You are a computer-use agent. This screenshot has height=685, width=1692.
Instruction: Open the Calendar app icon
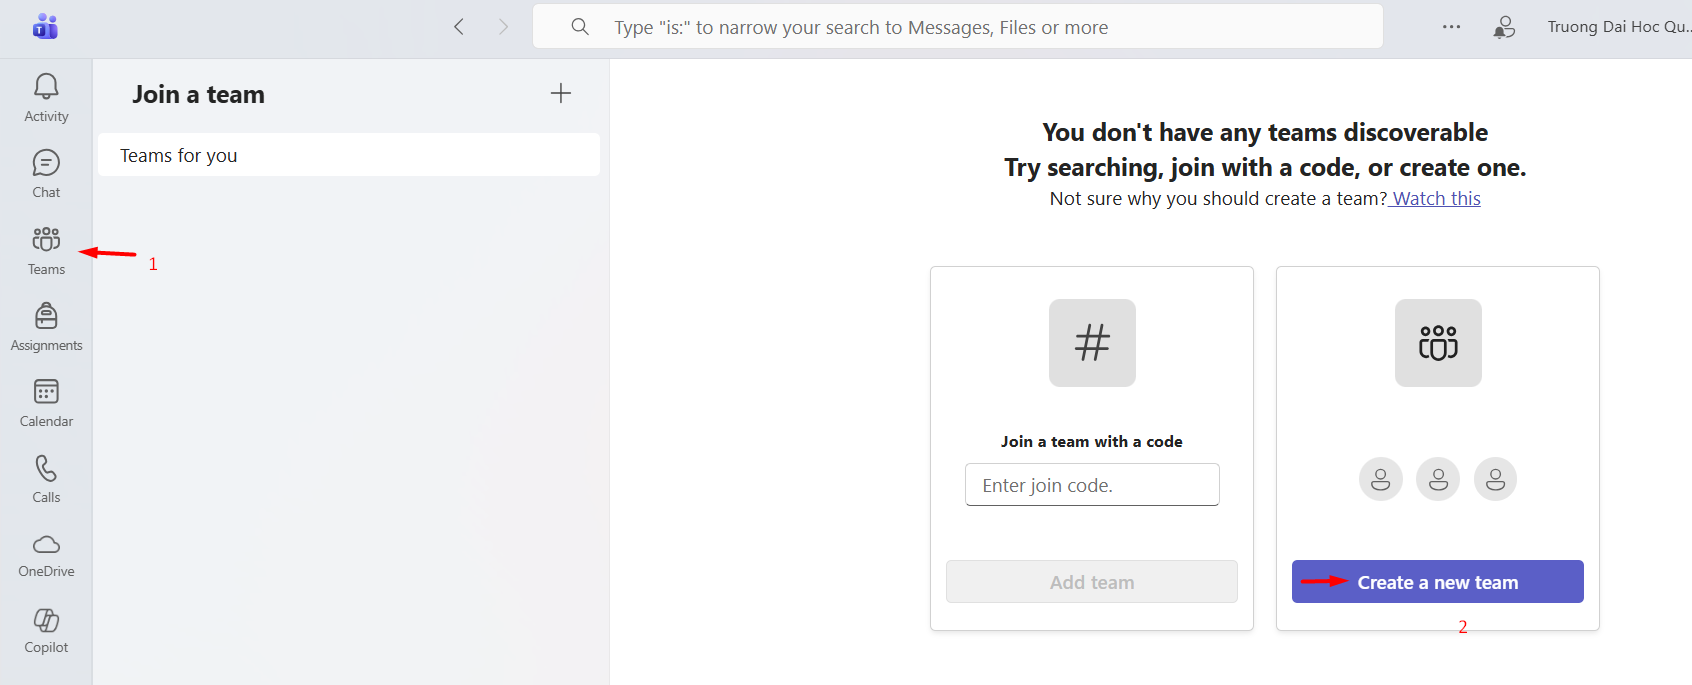click(46, 403)
